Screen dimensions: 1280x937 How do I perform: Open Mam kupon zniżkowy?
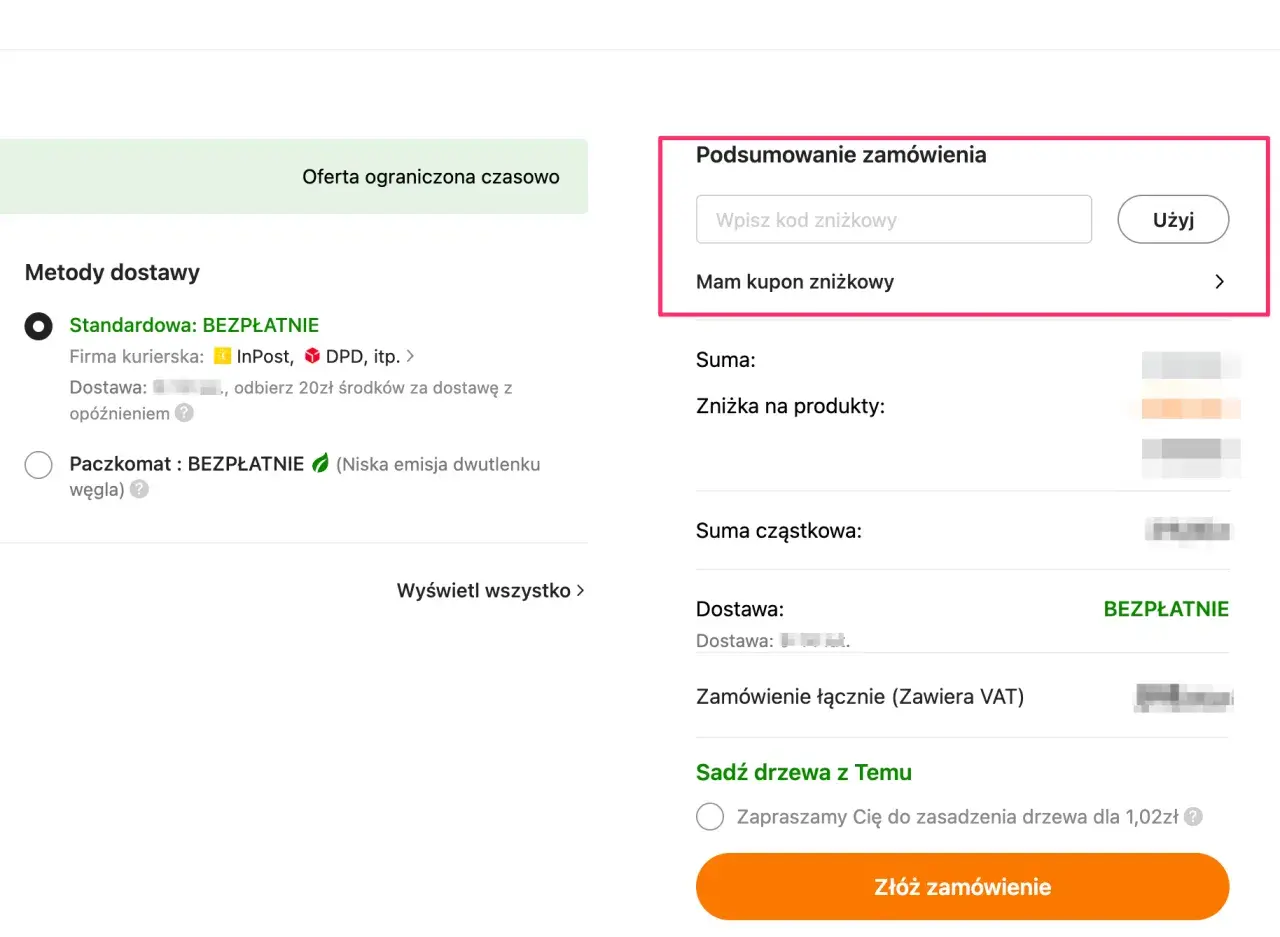click(x=962, y=282)
